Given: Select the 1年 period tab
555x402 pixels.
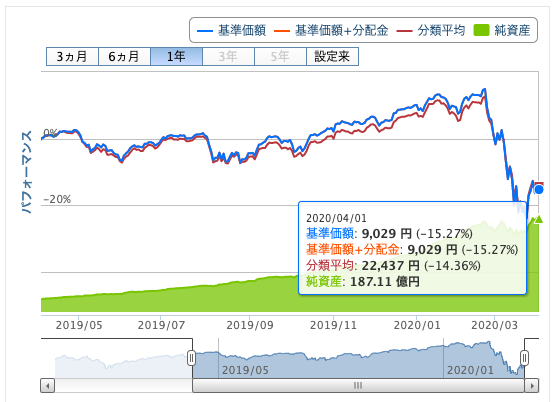Looking at the screenshot, I should pos(176,57).
